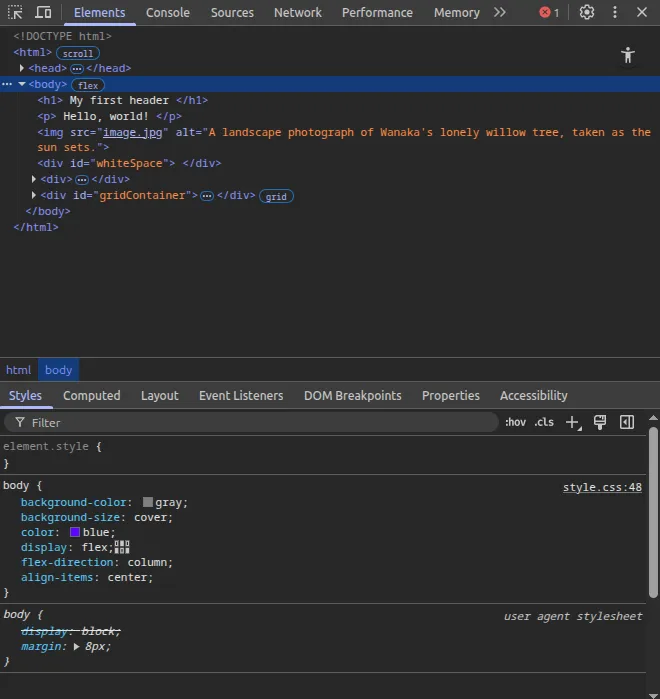Toggle the computed styles sidebar icon
The image size is (660, 699).
pyautogui.click(x=627, y=422)
